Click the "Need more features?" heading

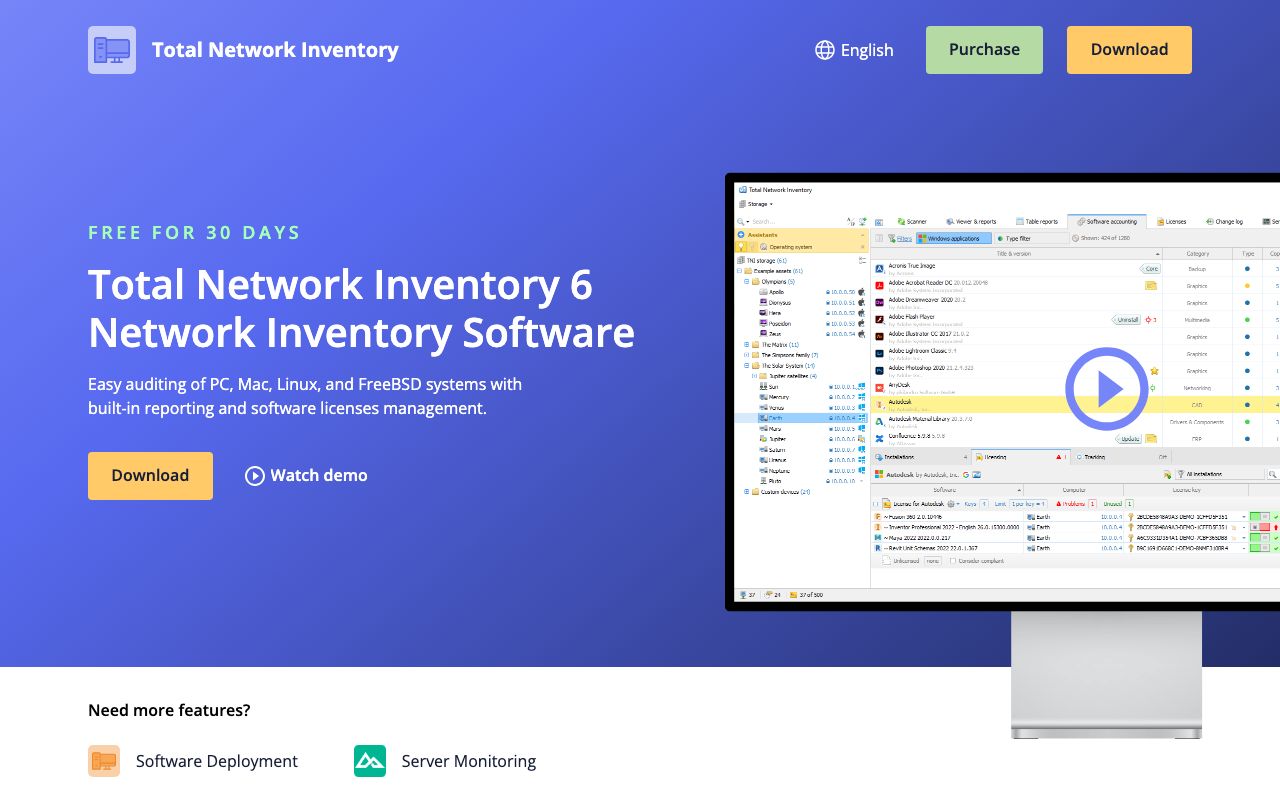(169, 710)
